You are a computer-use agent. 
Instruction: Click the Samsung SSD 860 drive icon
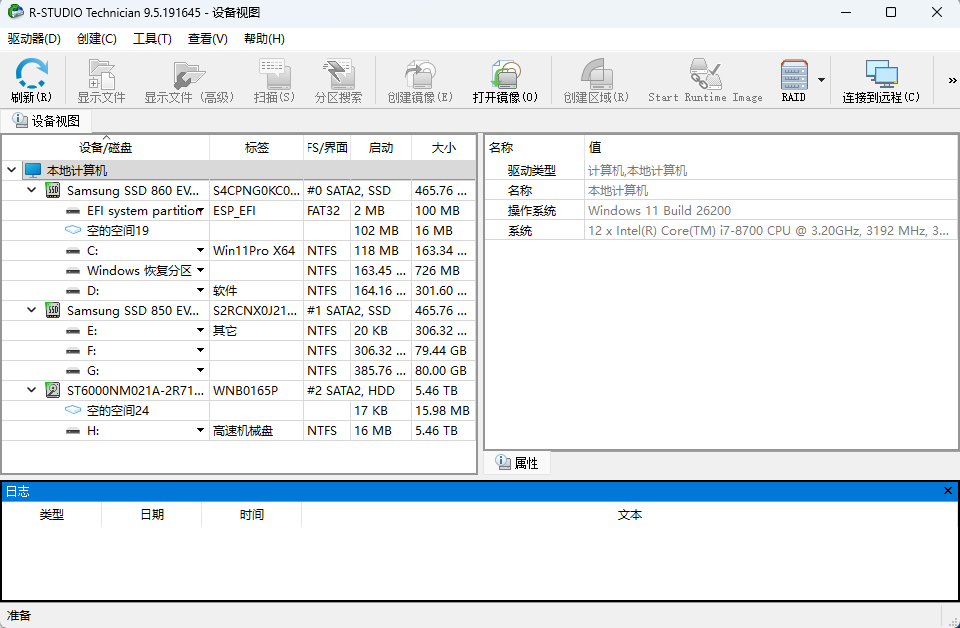coord(53,190)
